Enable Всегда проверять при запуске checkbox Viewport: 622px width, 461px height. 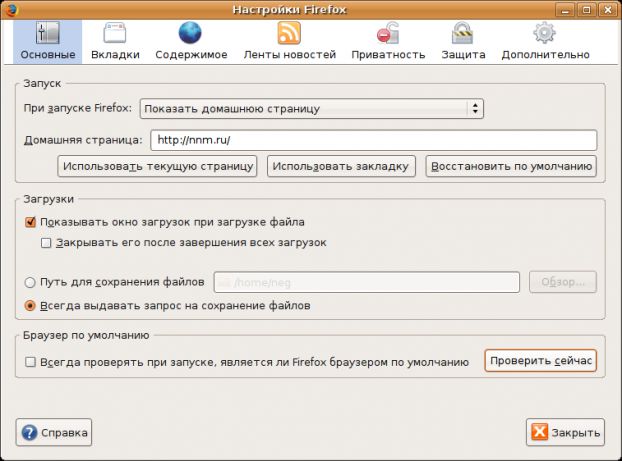pyautogui.click(x=30, y=362)
